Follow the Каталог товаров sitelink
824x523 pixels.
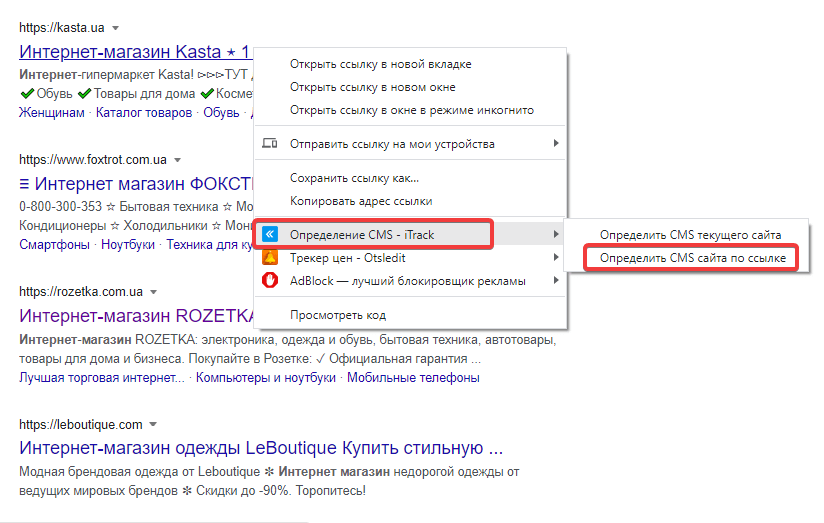pos(144,113)
